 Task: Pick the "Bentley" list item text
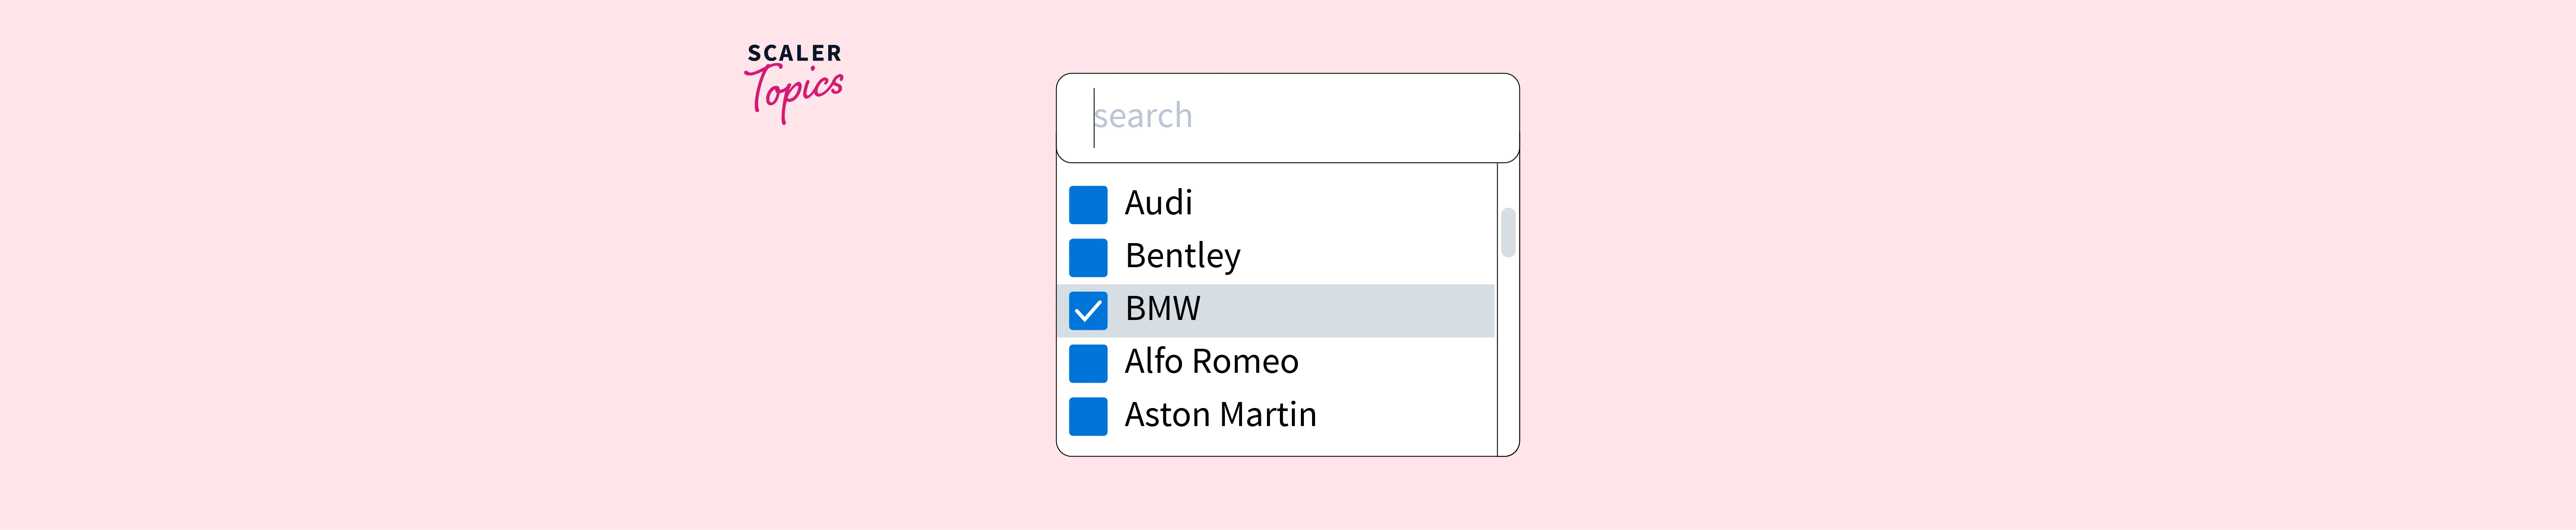click(1182, 256)
